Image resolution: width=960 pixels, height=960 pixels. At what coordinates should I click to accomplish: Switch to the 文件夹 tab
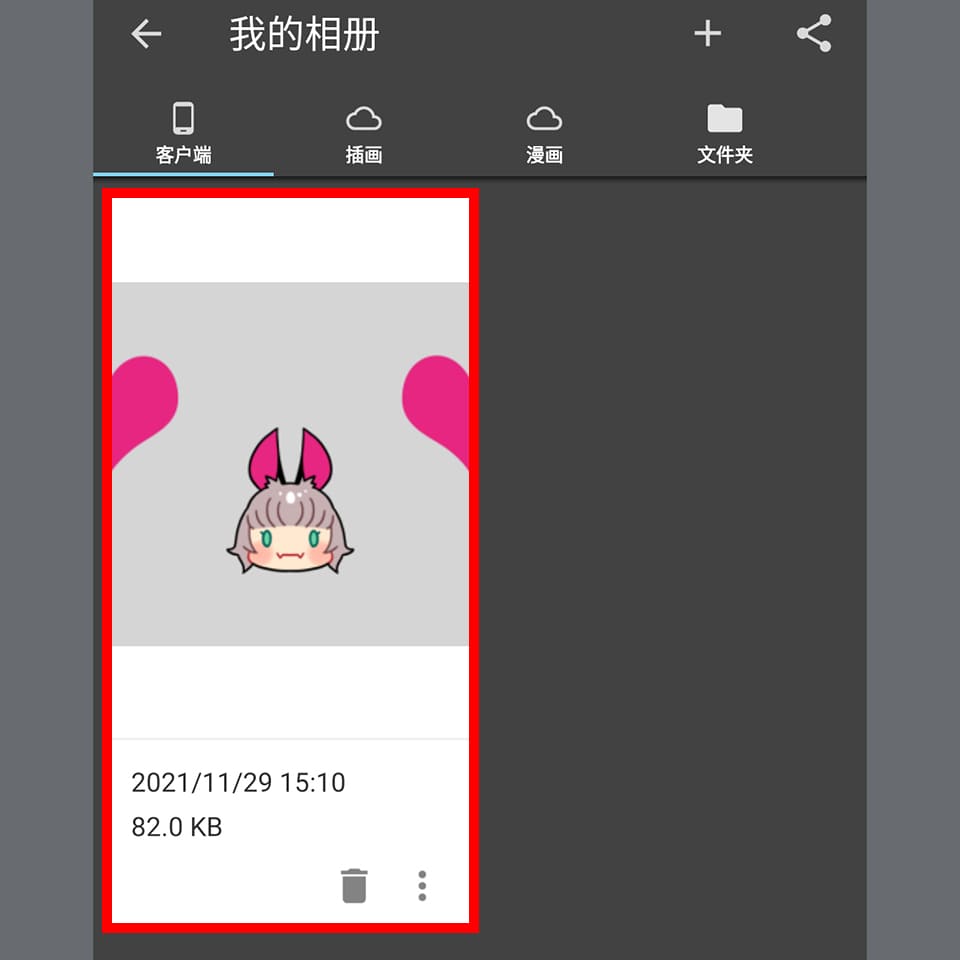(x=724, y=134)
